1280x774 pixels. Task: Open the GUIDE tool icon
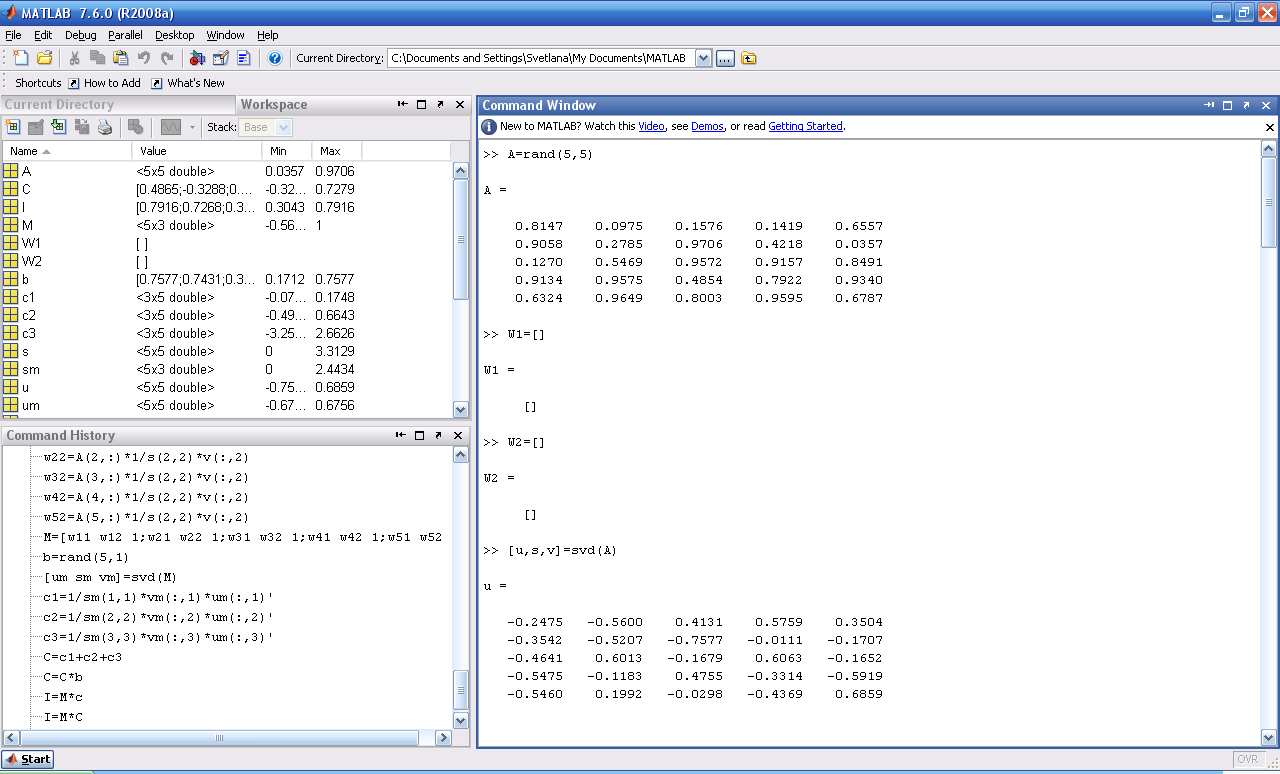220,58
